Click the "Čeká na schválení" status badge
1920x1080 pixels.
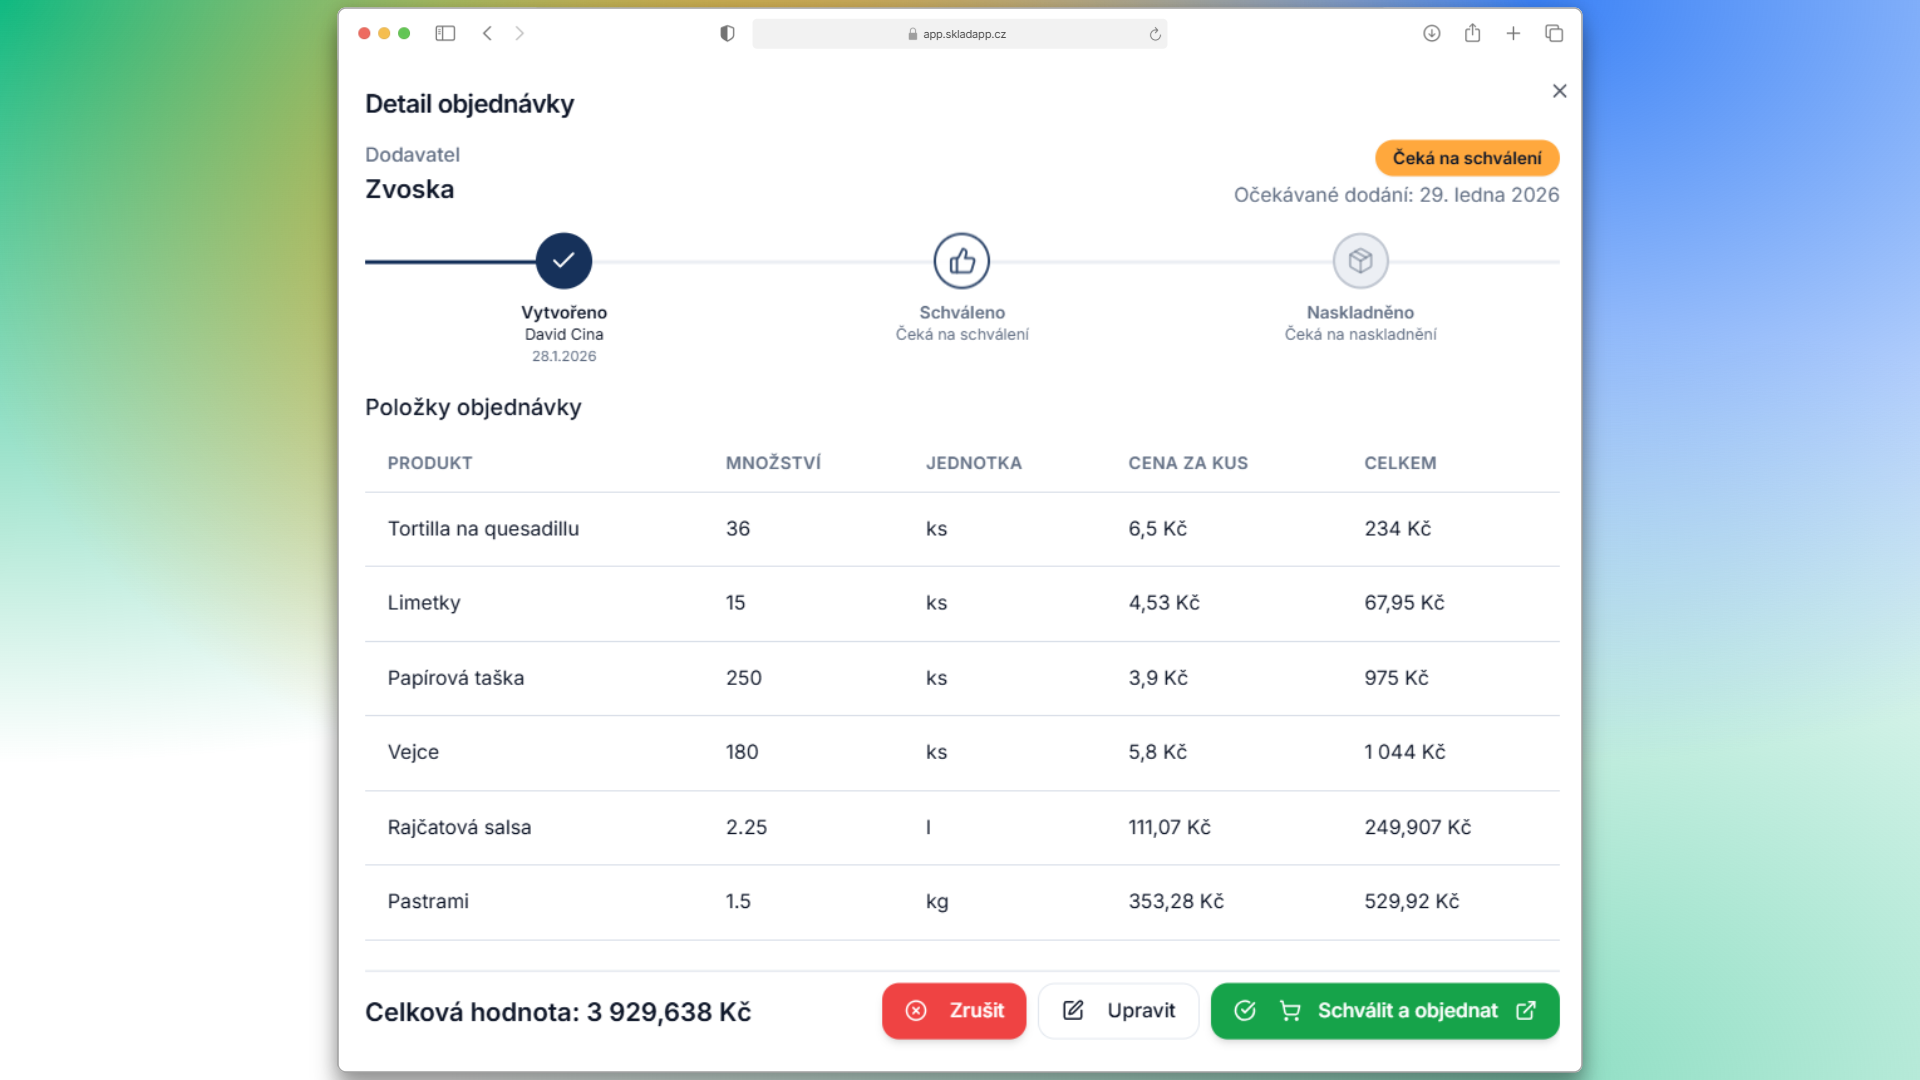tap(1467, 157)
